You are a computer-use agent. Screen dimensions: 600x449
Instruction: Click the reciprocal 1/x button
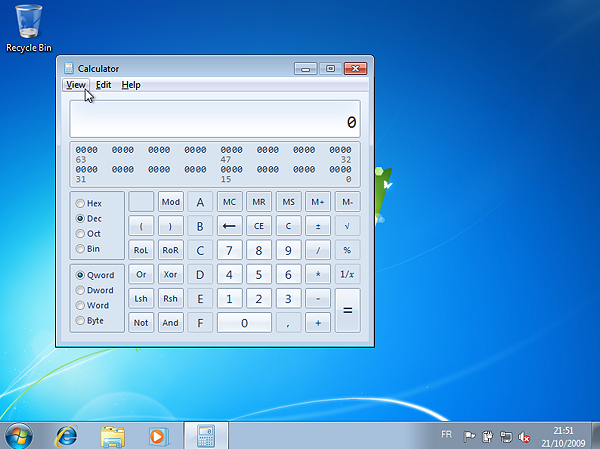(x=347, y=274)
